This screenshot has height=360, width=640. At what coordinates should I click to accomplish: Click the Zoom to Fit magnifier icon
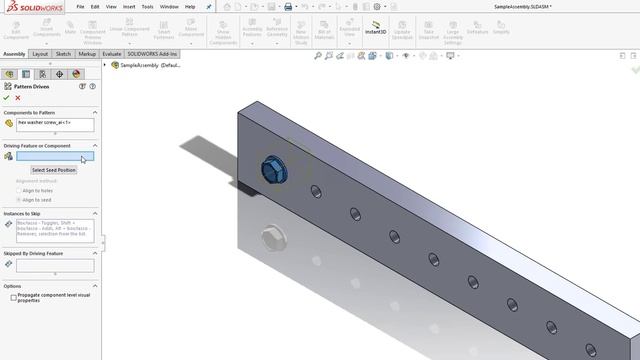point(318,56)
